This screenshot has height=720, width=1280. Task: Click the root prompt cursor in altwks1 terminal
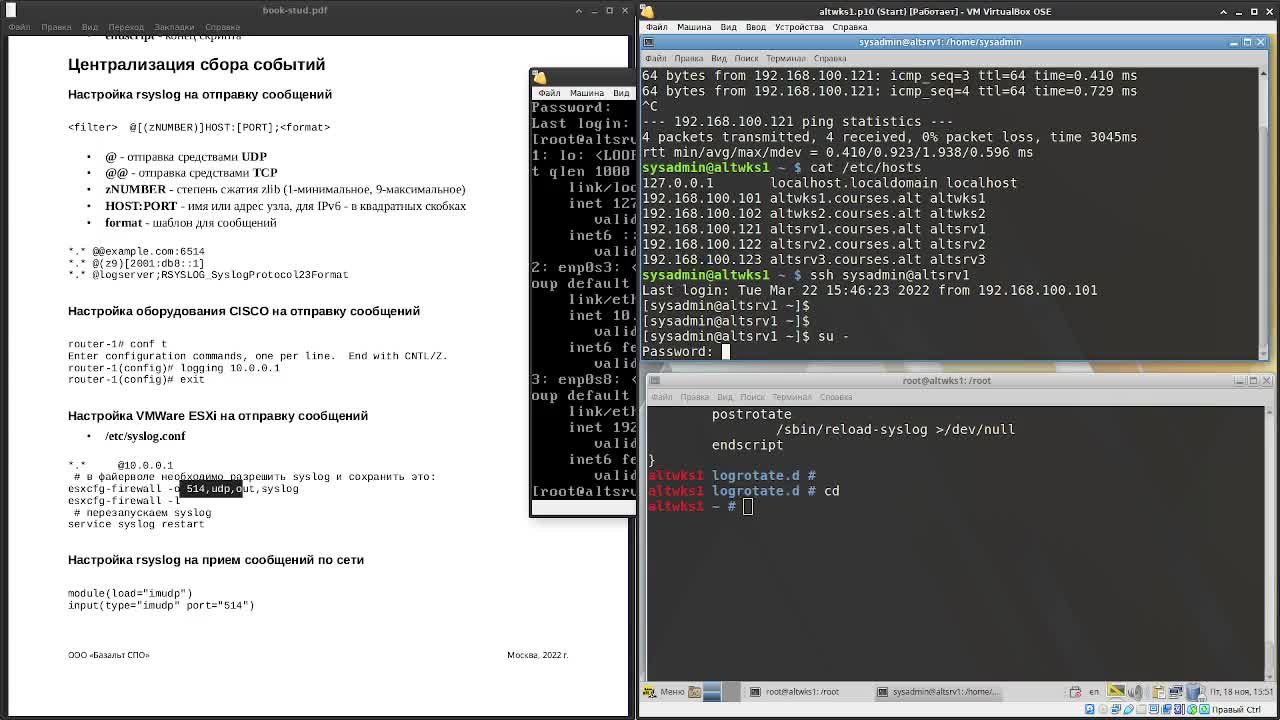pos(748,507)
